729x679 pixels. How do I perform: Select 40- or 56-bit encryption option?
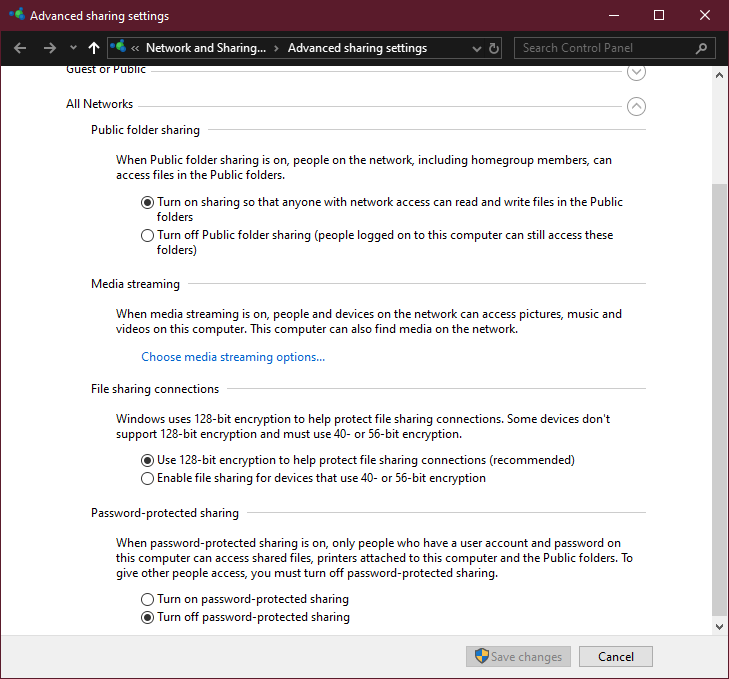[147, 479]
